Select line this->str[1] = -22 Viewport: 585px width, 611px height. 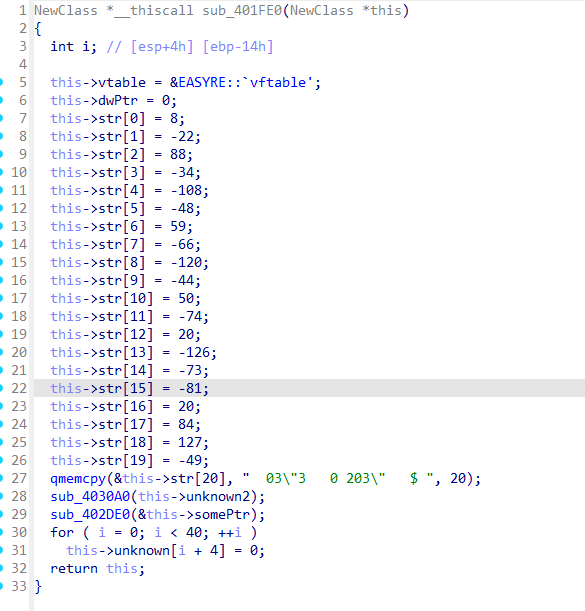point(125,136)
